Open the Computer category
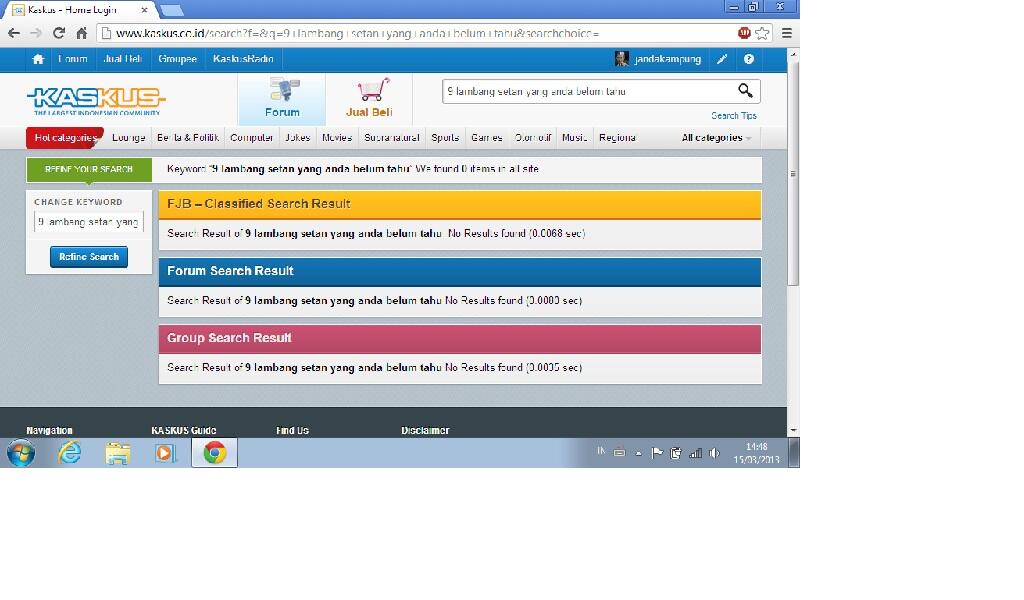 tap(251, 138)
